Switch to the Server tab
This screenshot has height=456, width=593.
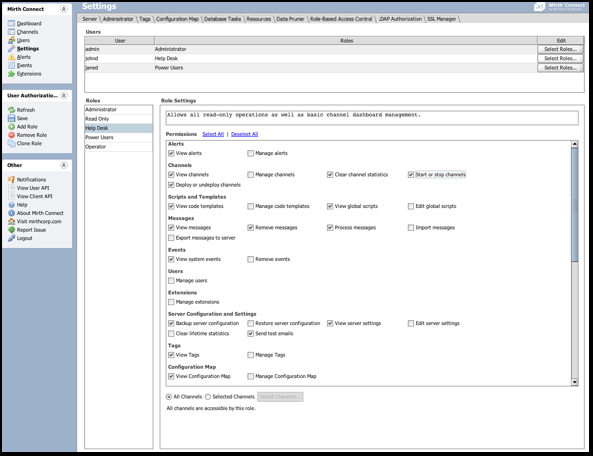tap(90, 19)
